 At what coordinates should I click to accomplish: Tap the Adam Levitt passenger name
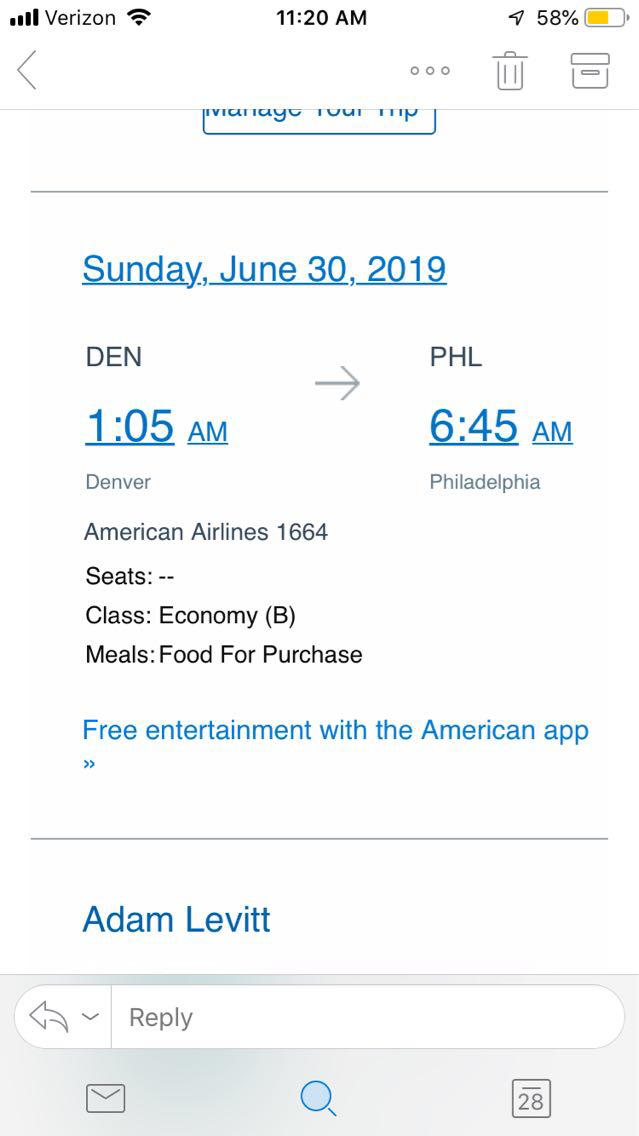point(176,919)
